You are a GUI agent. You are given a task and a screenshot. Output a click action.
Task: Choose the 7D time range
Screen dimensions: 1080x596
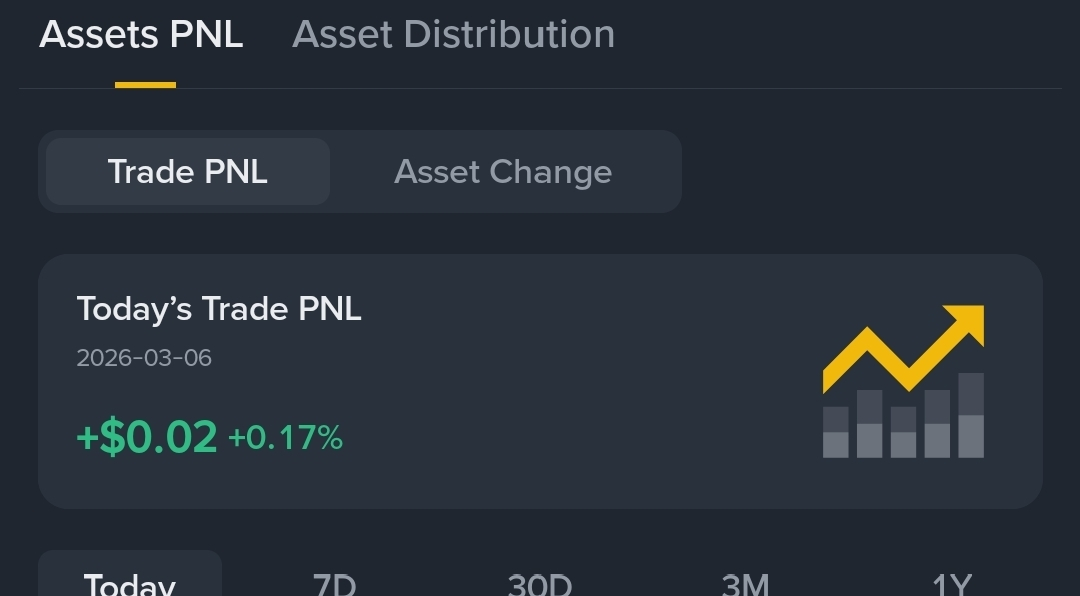(334, 584)
